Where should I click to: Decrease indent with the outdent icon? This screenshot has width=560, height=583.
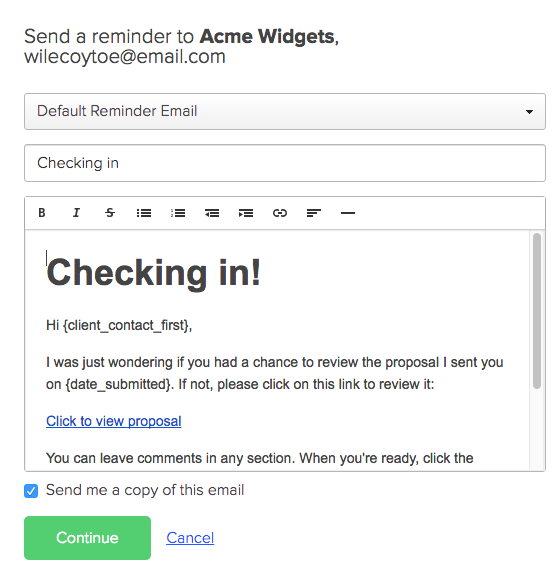(x=212, y=213)
